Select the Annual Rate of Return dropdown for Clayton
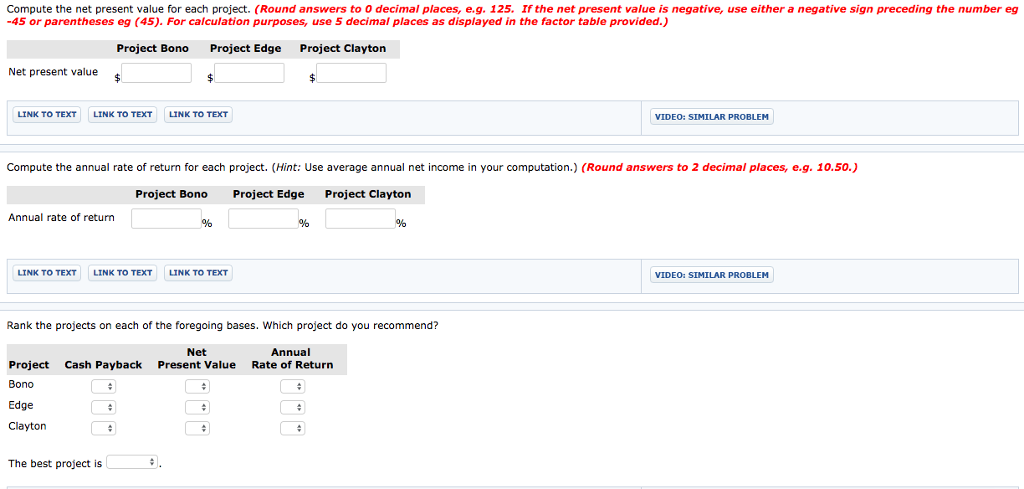The width and height of the screenshot is (1024, 489). tap(292, 428)
